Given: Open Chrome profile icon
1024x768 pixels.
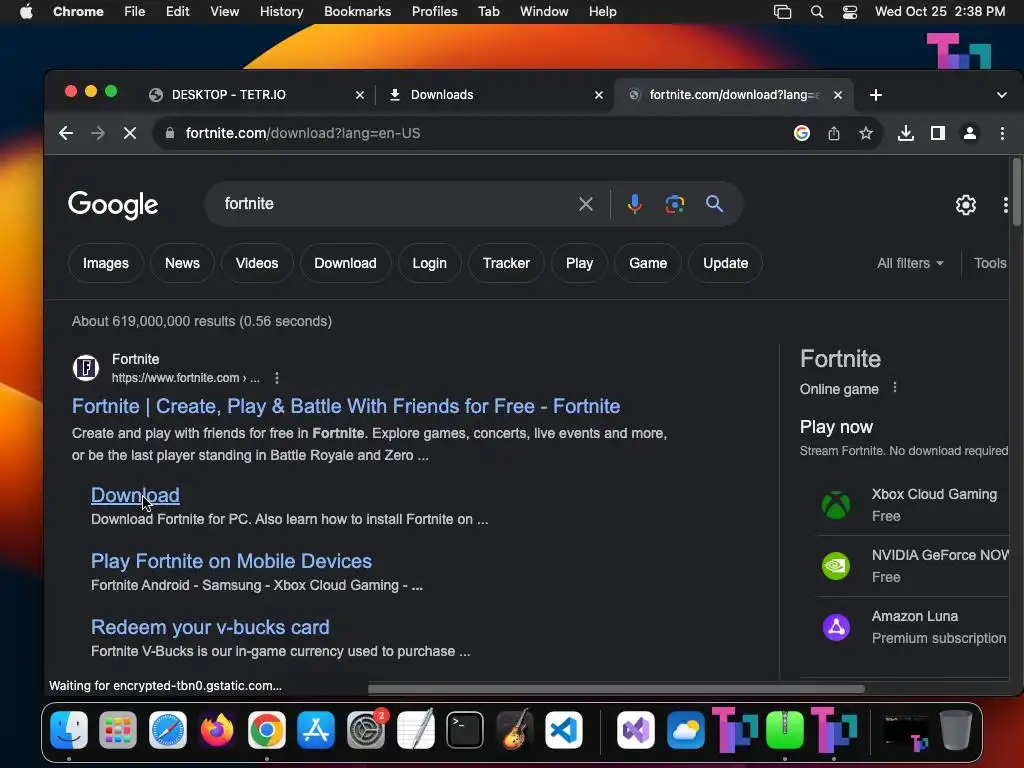Looking at the screenshot, I should 970,133.
